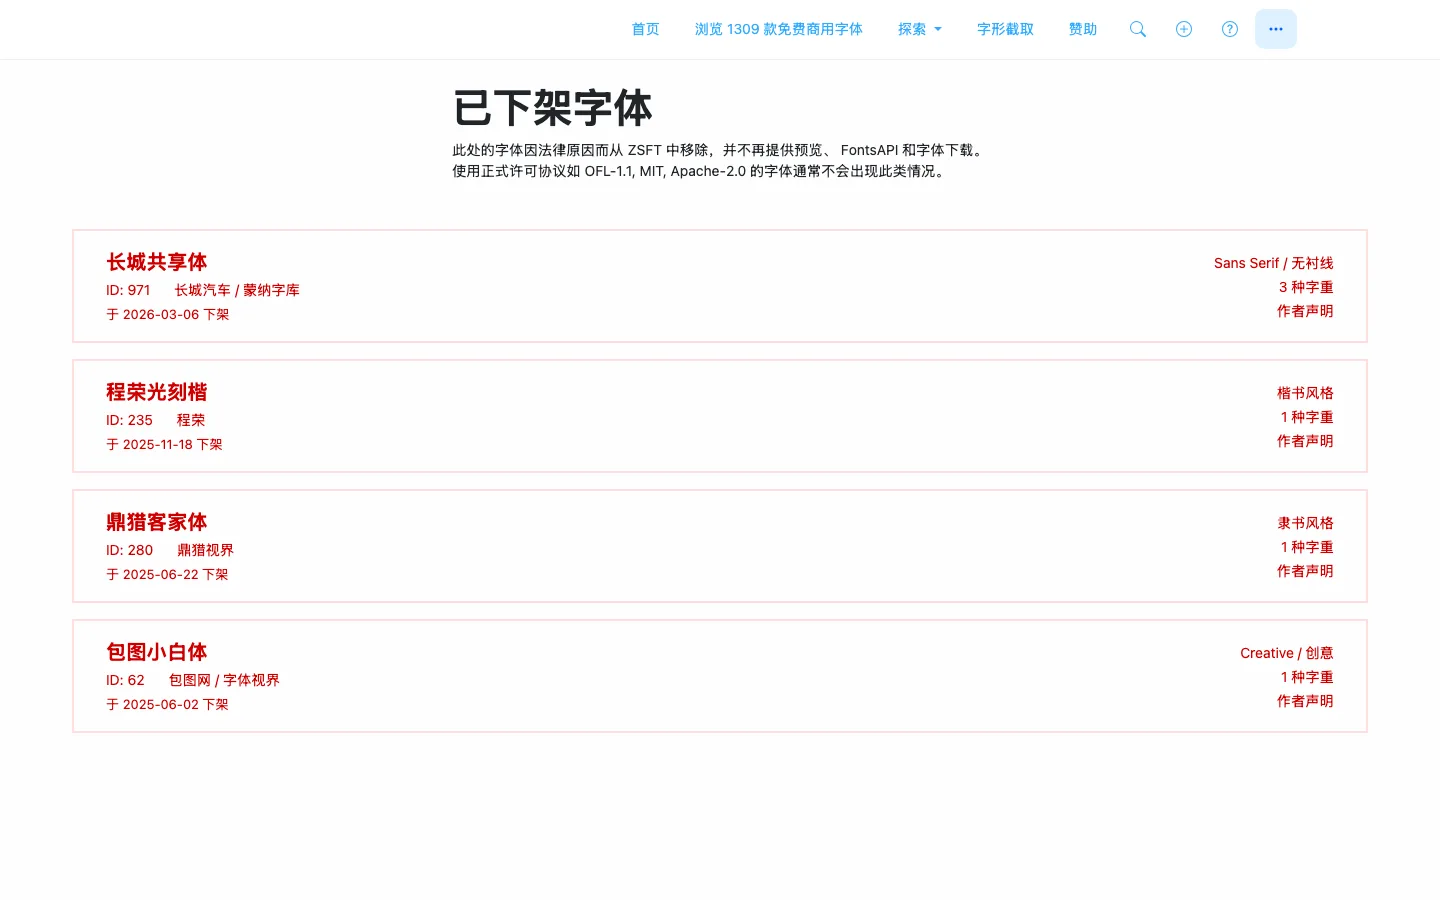Image resolution: width=1440 pixels, height=900 pixels.
Task: Click the ID: 971 text
Action: [x=128, y=290]
